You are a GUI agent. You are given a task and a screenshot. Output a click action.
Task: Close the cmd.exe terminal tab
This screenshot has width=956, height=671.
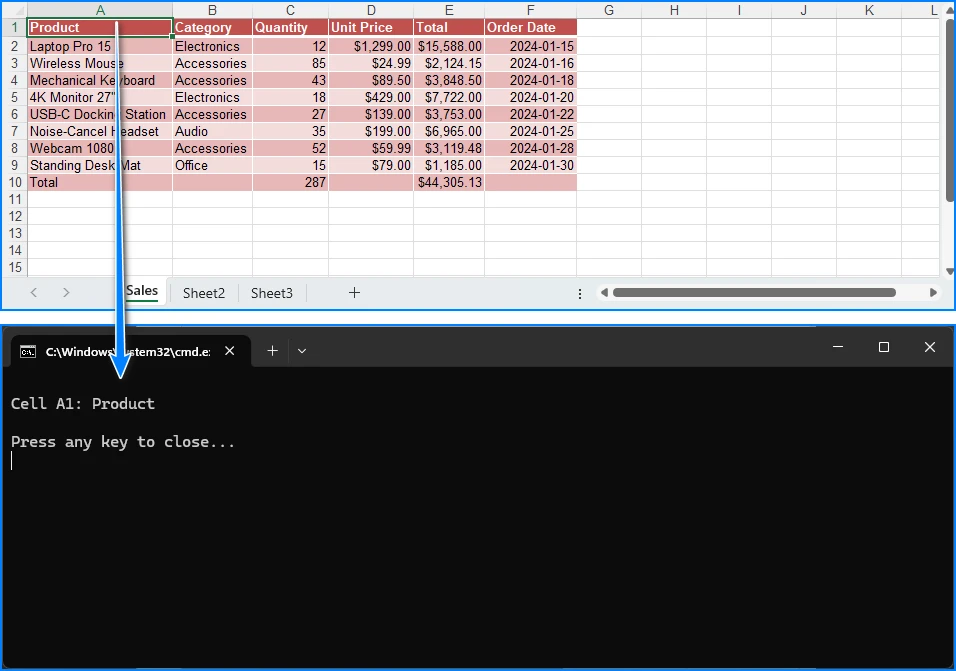coord(229,351)
